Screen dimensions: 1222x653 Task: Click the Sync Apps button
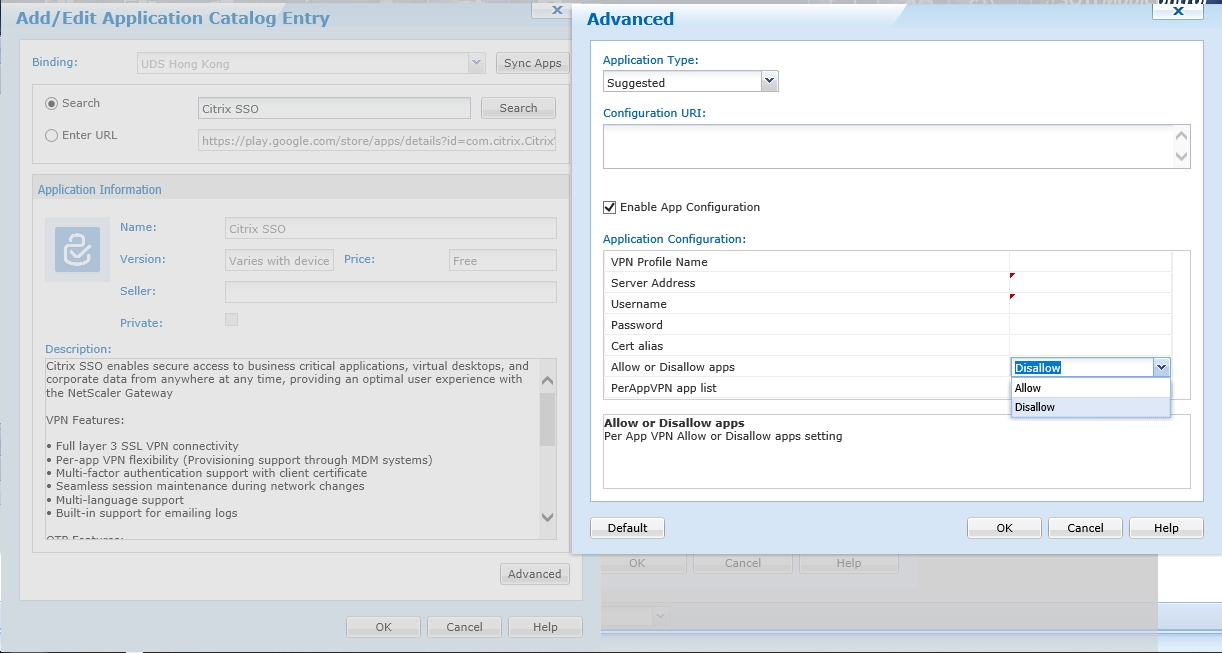532,64
